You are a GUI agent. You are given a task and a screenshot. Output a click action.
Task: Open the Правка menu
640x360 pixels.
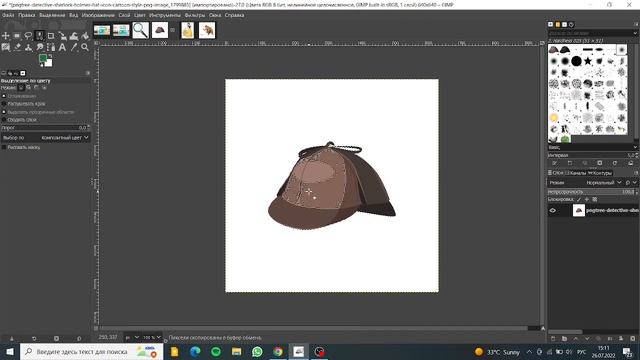27,15
